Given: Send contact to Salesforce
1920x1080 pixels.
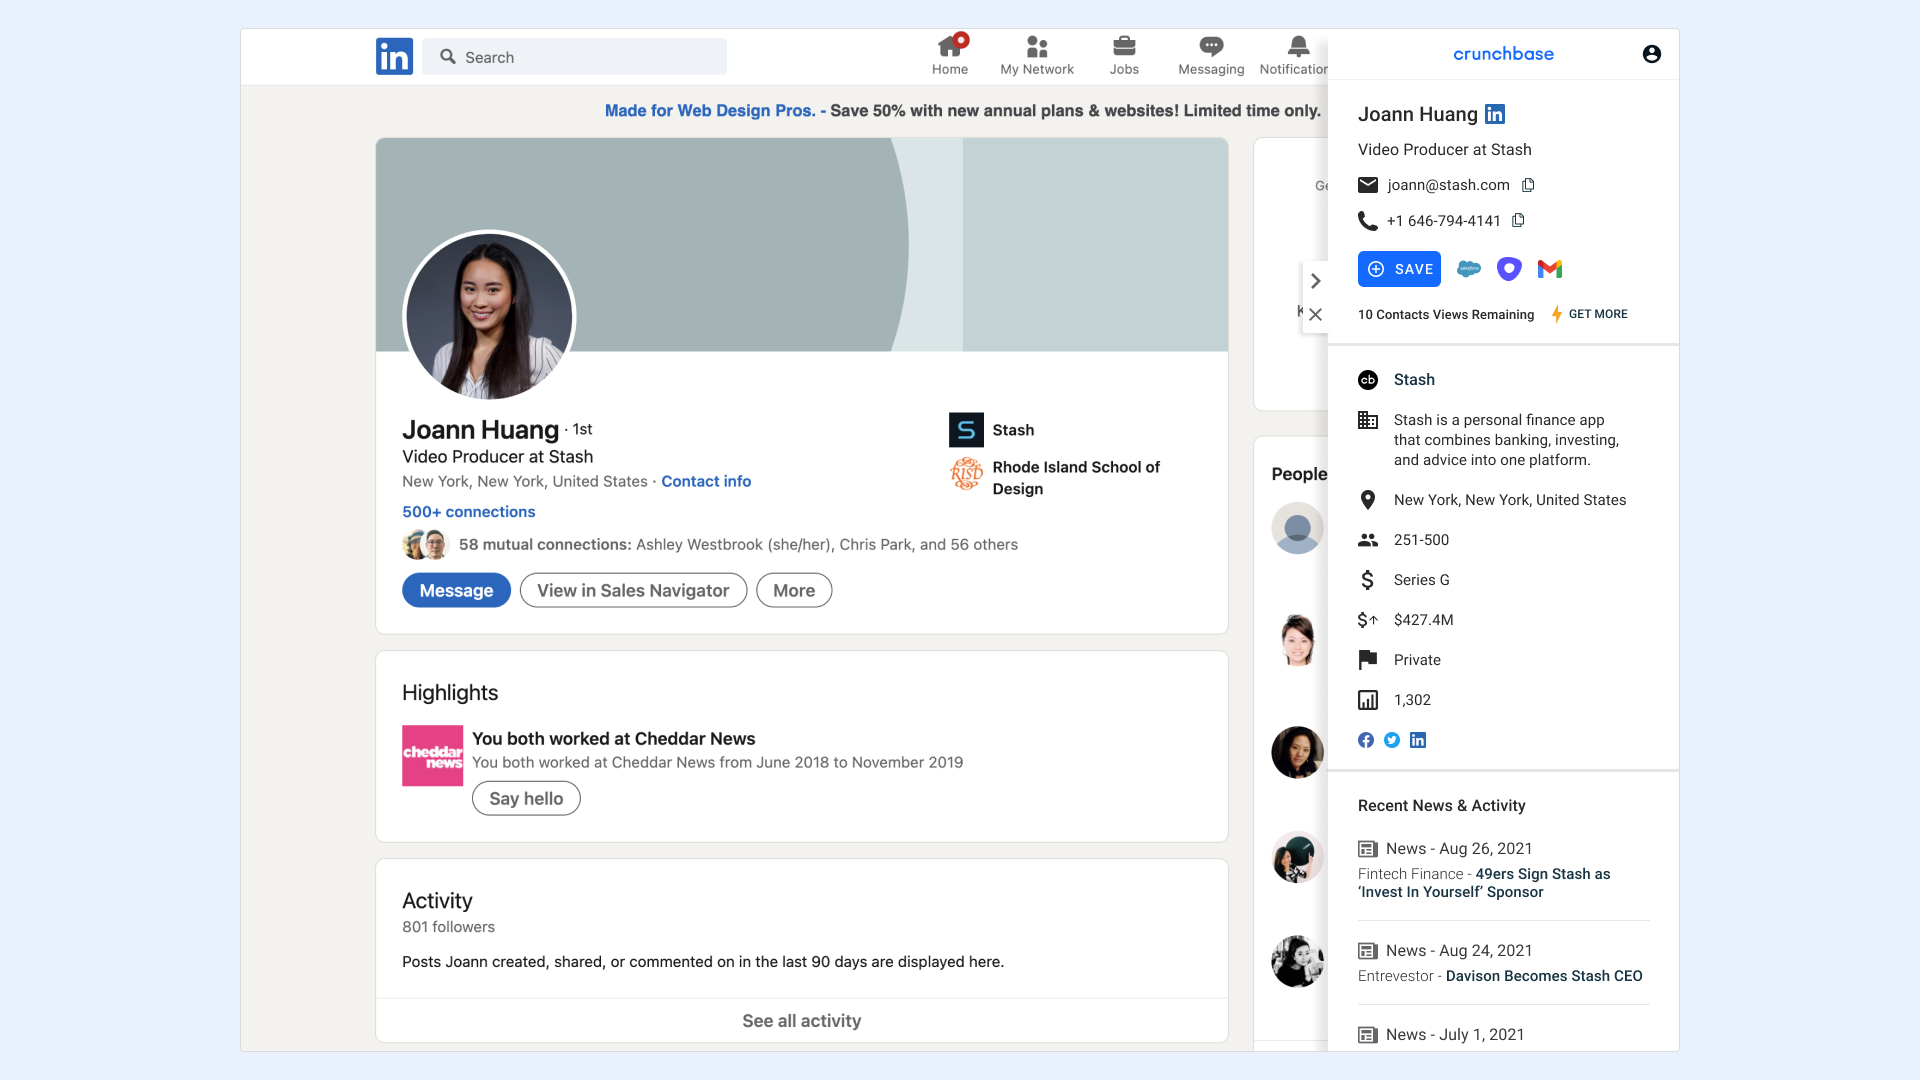Looking at the screenshot, I should point(1469,268).
